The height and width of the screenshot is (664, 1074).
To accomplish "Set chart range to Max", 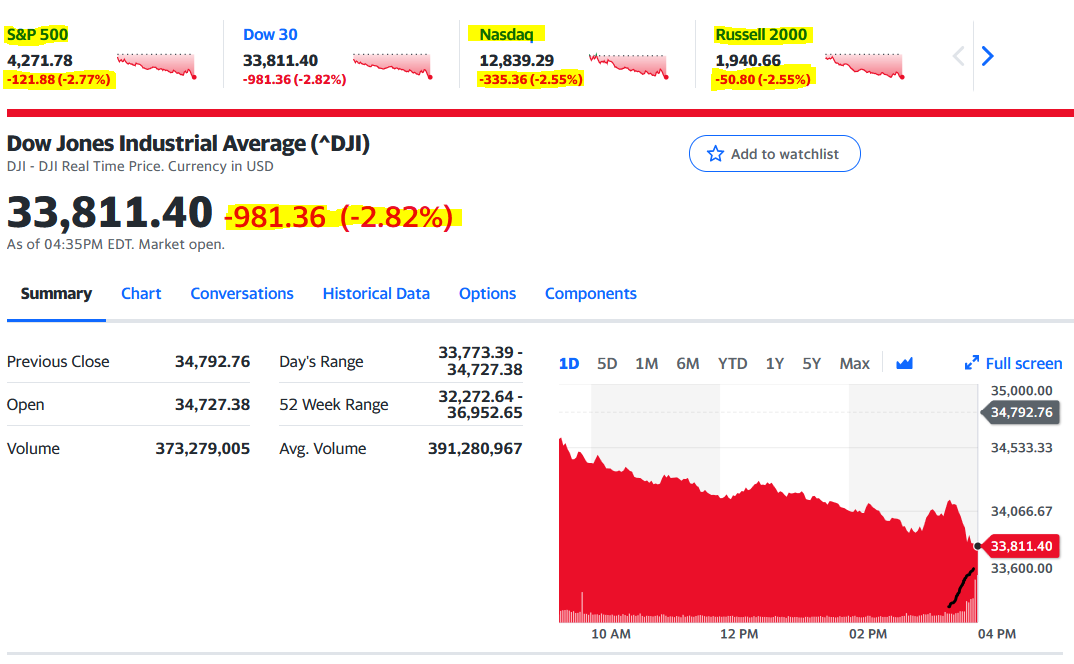I will [x=854, y=364].
